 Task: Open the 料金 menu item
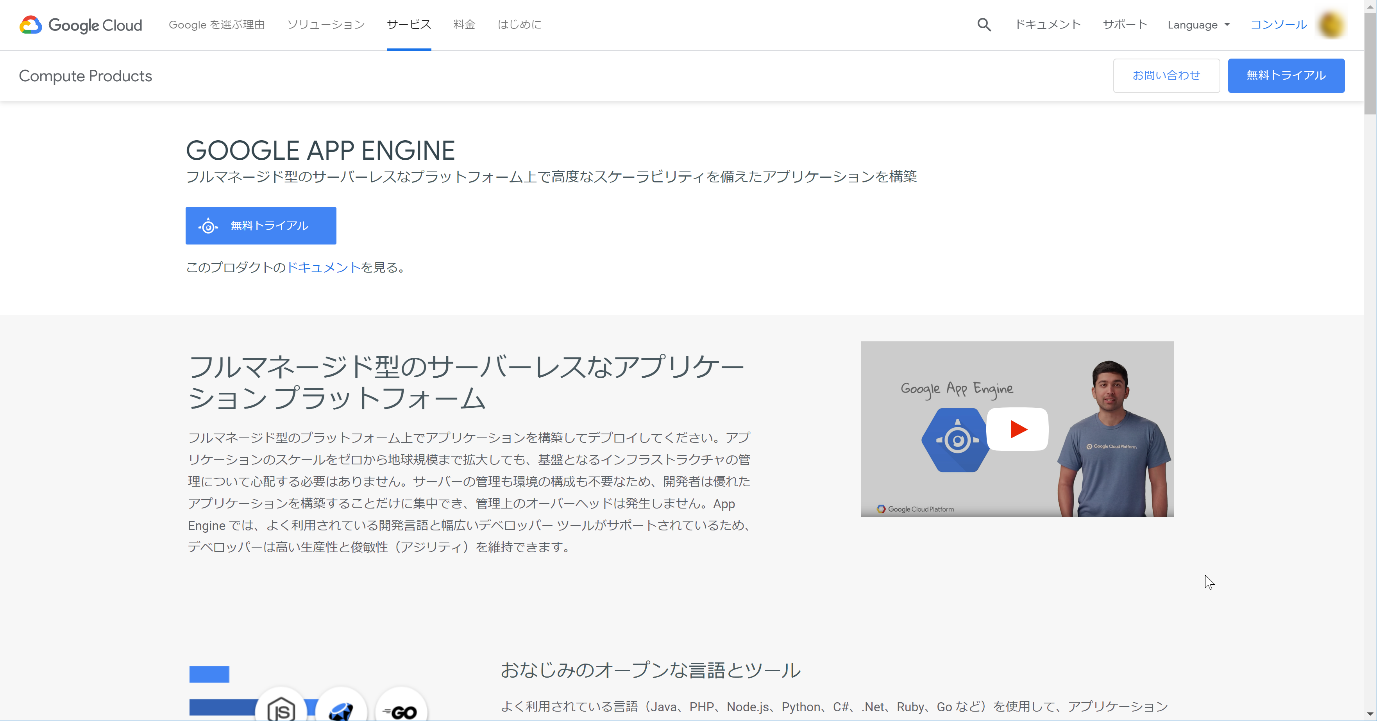coord(464,25)
